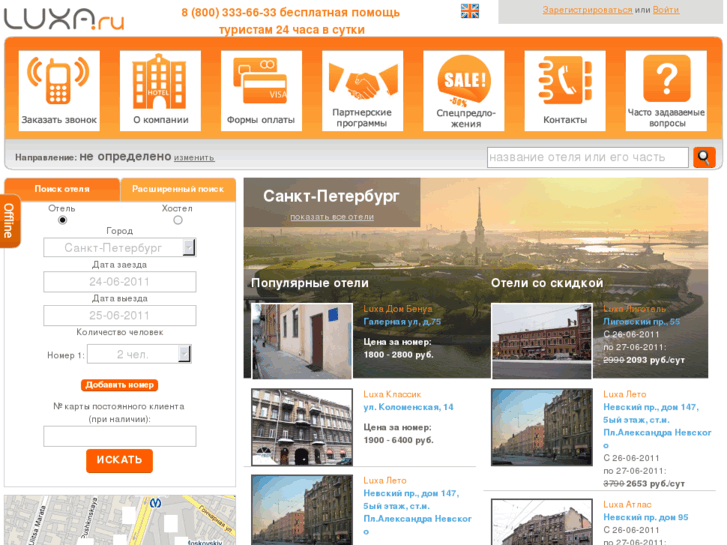Click the price text '1900 - 6400 руб.'

pos(398,440)
